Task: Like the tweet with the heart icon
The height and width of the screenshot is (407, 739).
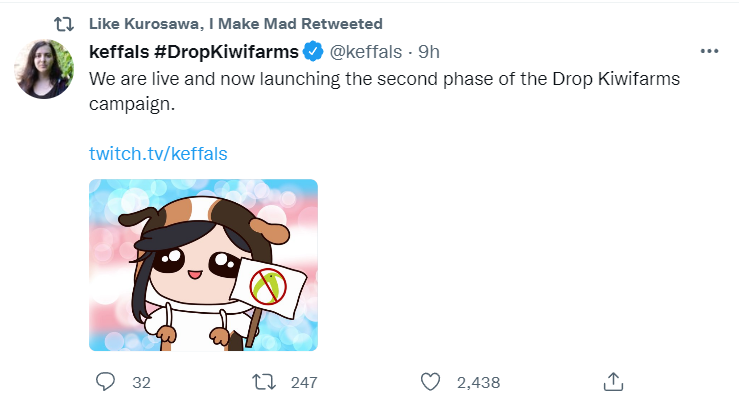Action: tap(431, 381)
